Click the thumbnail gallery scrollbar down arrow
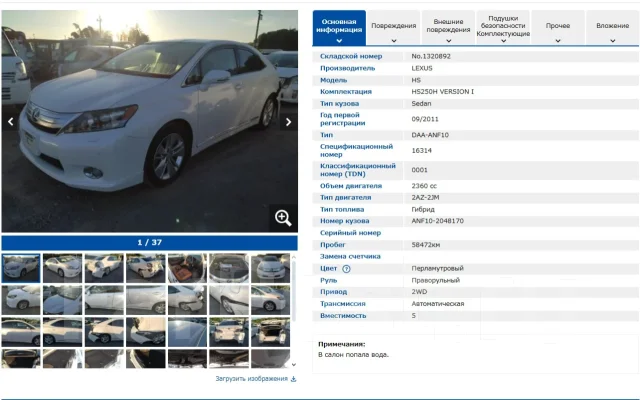This screenshot has width=640, height=400. (x=293, y=365)
